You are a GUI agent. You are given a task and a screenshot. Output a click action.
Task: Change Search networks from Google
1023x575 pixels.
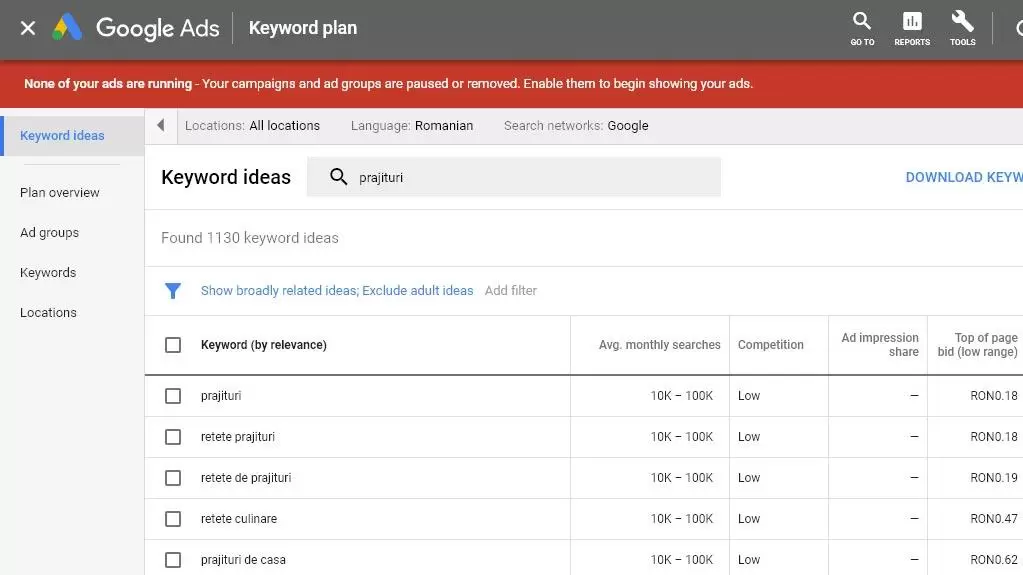(576, 126)
